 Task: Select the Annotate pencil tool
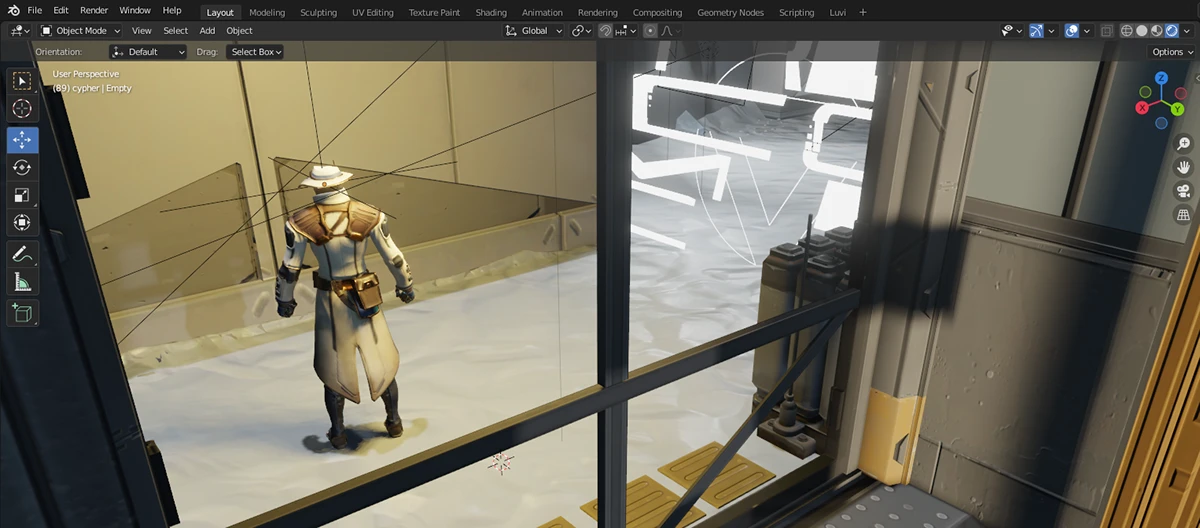pyautogui.click(x=22, y=254)
